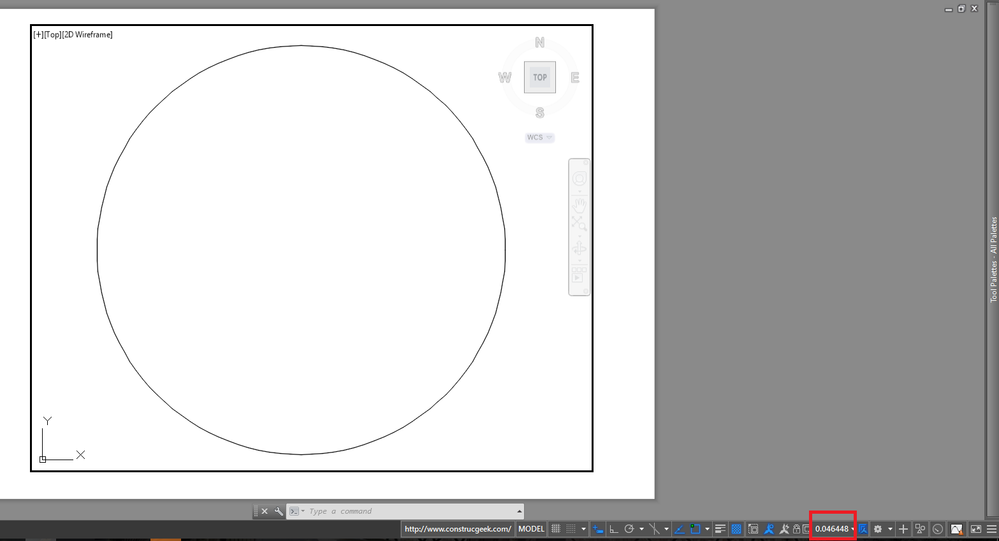The width and height of the screenshot is (999, 541).
Task: Click the viewport scale sync icon
Action: (863, 529)
